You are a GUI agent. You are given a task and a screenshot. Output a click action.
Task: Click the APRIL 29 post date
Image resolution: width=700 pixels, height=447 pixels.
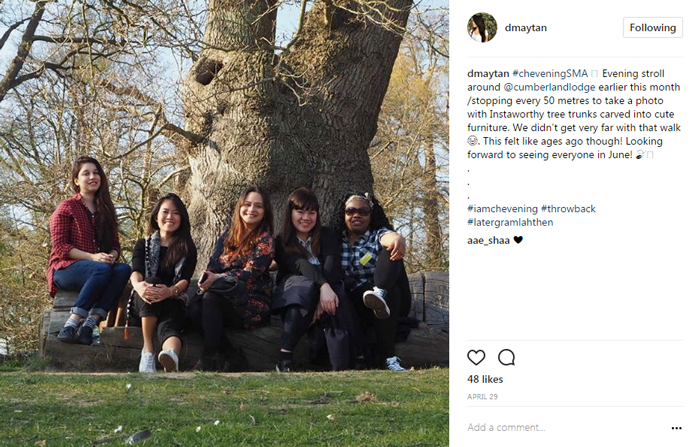point(482,397)
